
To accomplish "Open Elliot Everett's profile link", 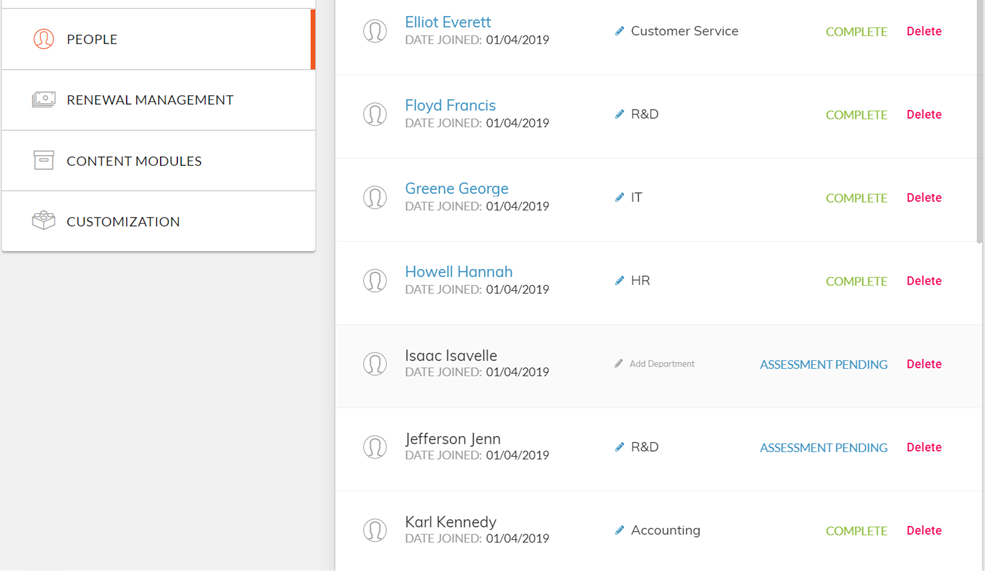I will (x=448, y=22).
